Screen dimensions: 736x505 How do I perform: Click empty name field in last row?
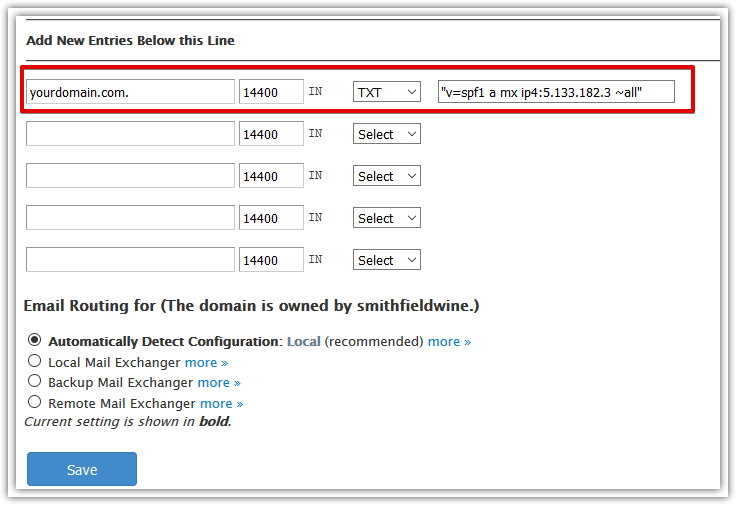tap(130, 260)
